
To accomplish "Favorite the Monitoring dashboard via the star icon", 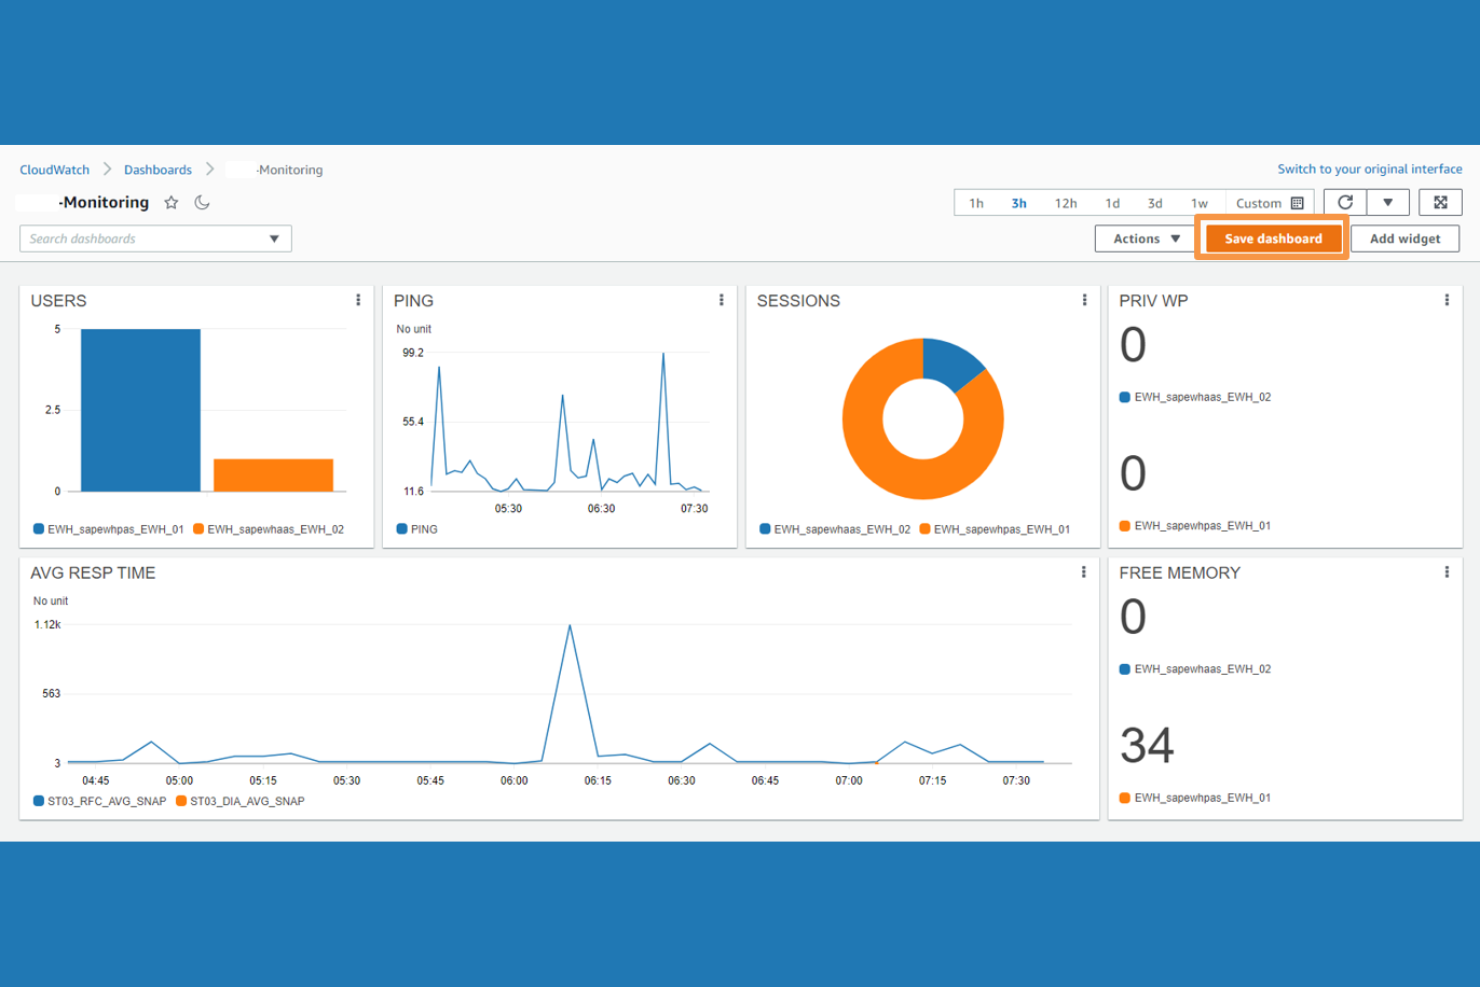I will (x=171, y=202).
